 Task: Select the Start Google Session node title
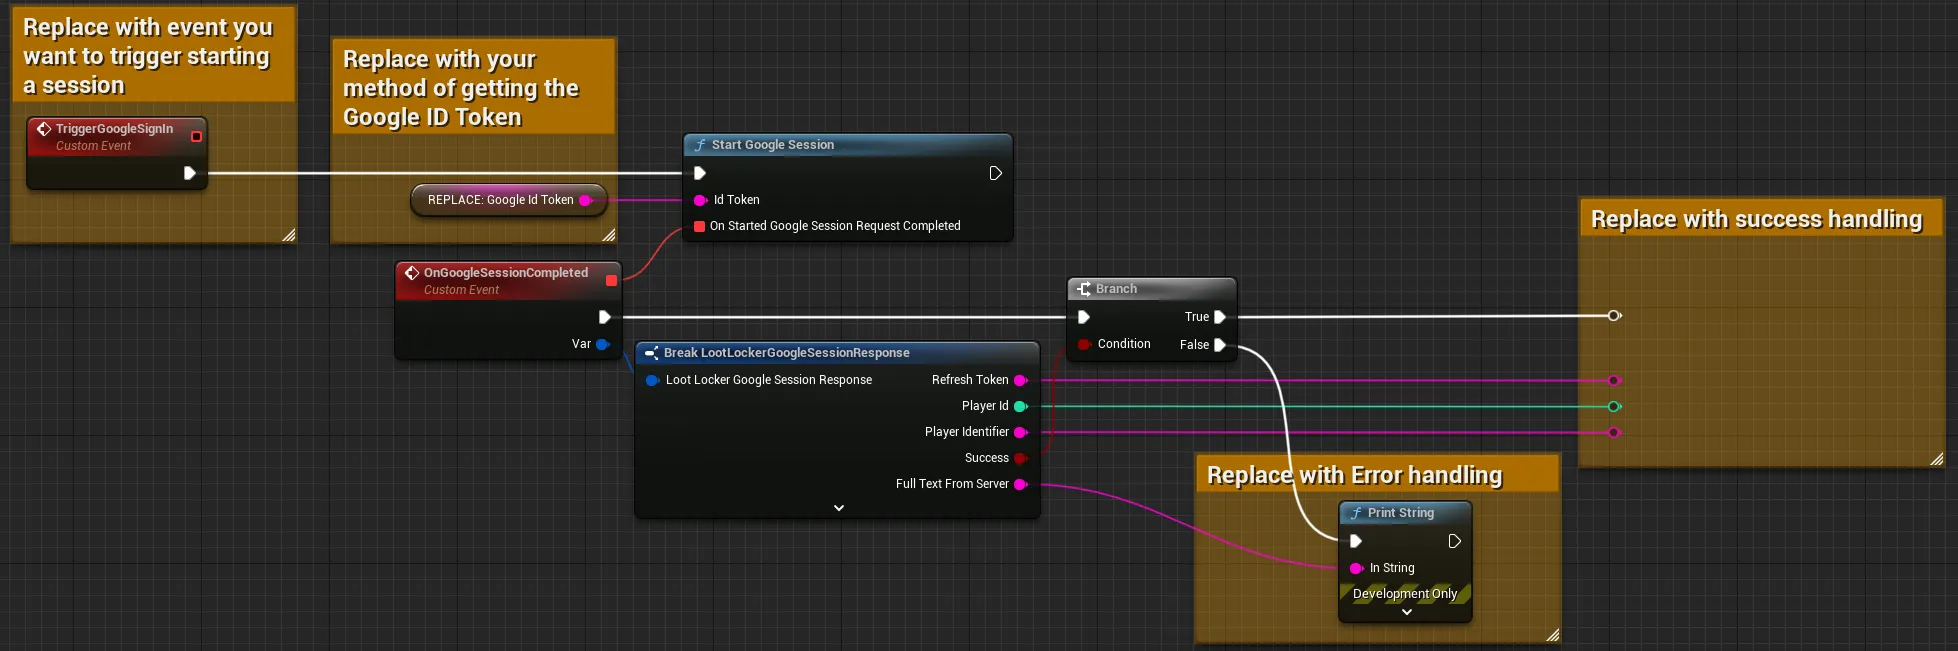pyautogui.click(x=773, y=145)
